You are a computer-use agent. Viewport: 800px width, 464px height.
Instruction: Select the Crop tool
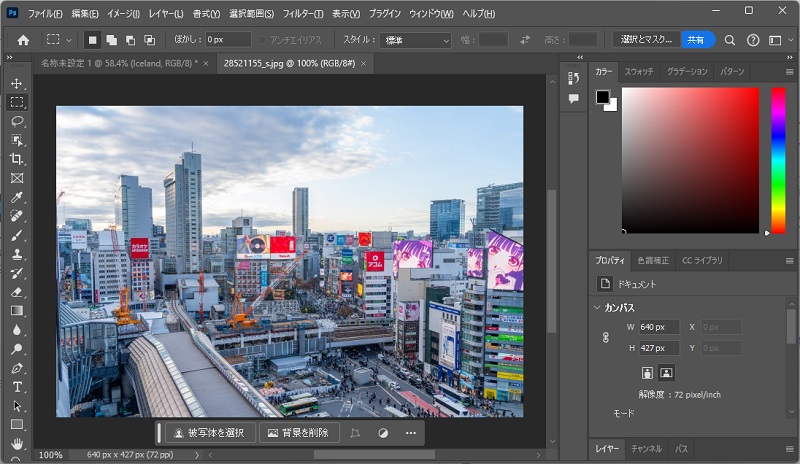tap(17, 159)
